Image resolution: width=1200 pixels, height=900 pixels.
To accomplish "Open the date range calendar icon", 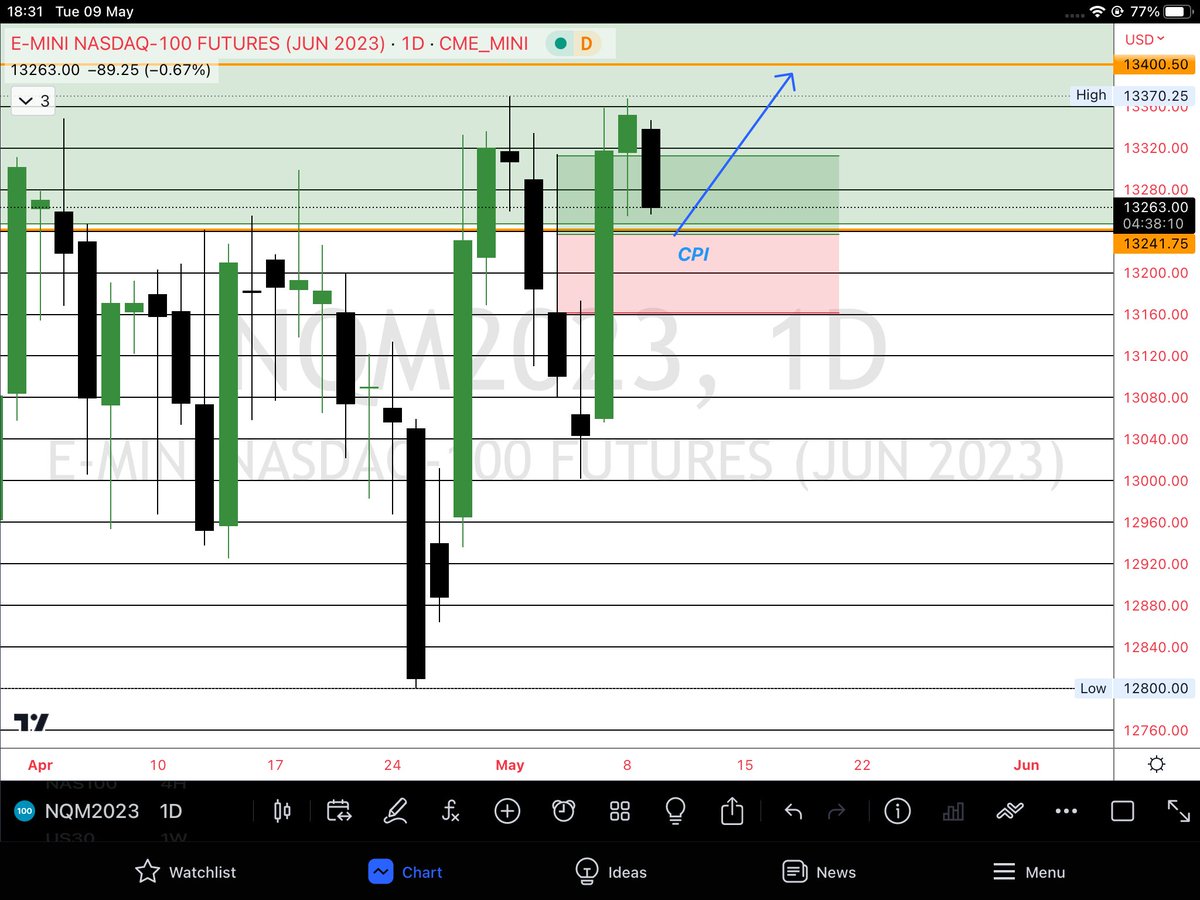I will point(339,811).
